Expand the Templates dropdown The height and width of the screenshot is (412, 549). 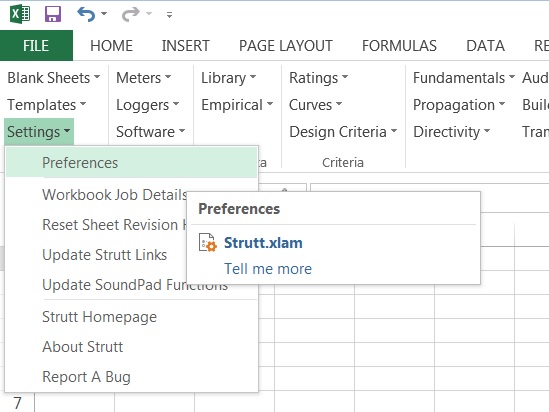[x=47, y=105]
